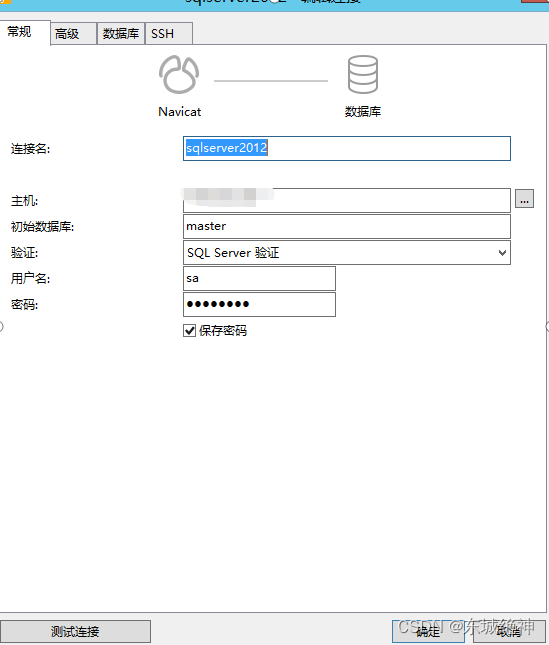Click the Navicat caption under logo

(x=180, y=112)
